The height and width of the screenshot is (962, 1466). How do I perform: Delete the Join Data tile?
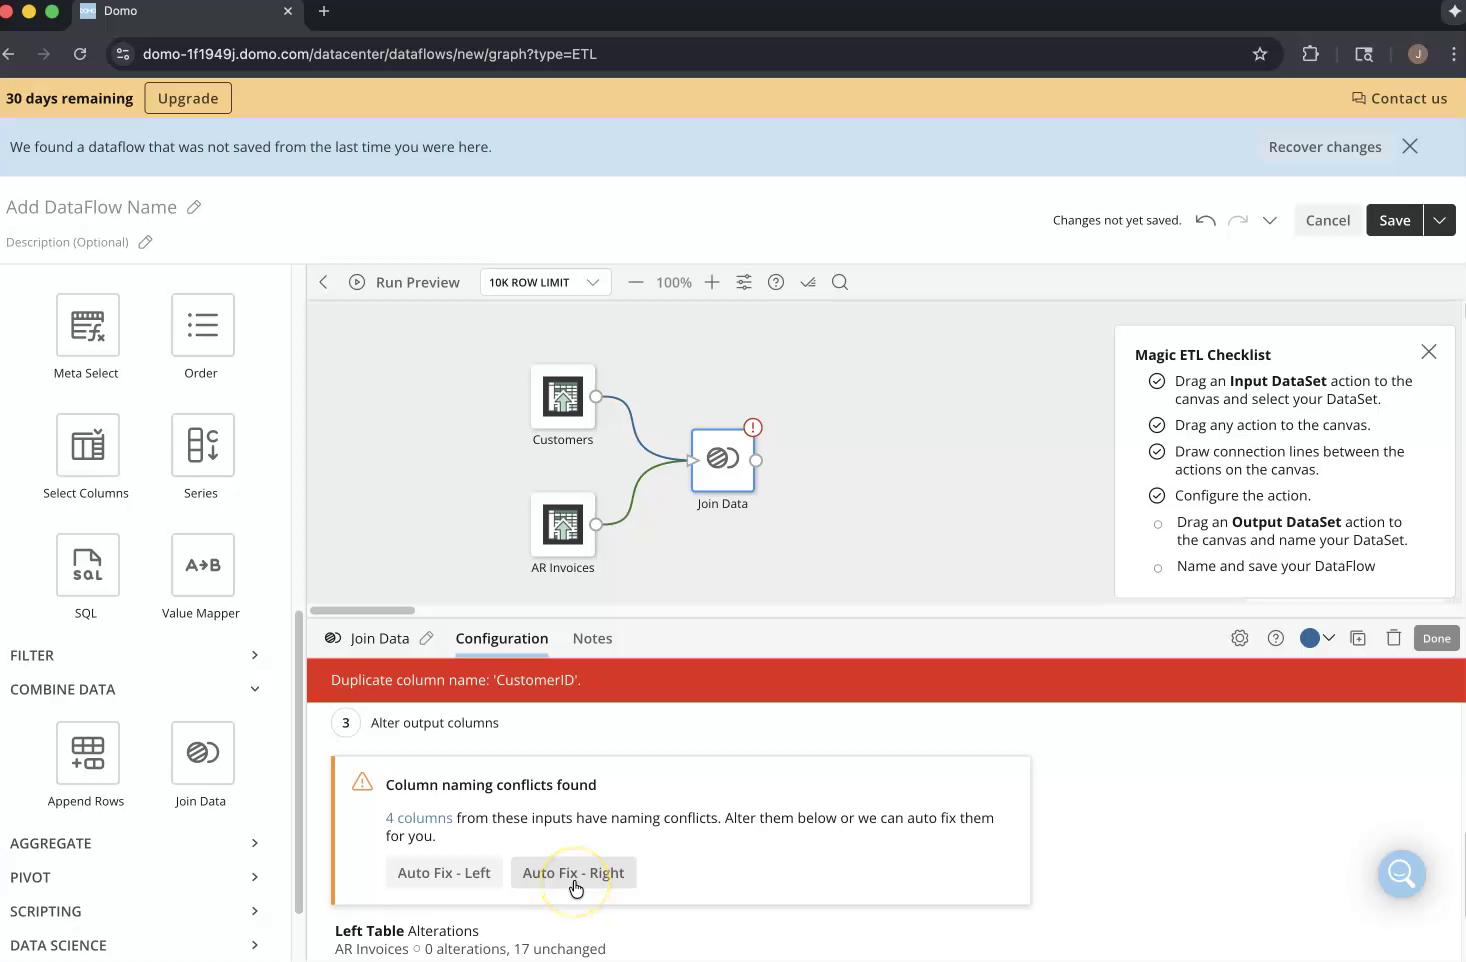coord(1394,638)
